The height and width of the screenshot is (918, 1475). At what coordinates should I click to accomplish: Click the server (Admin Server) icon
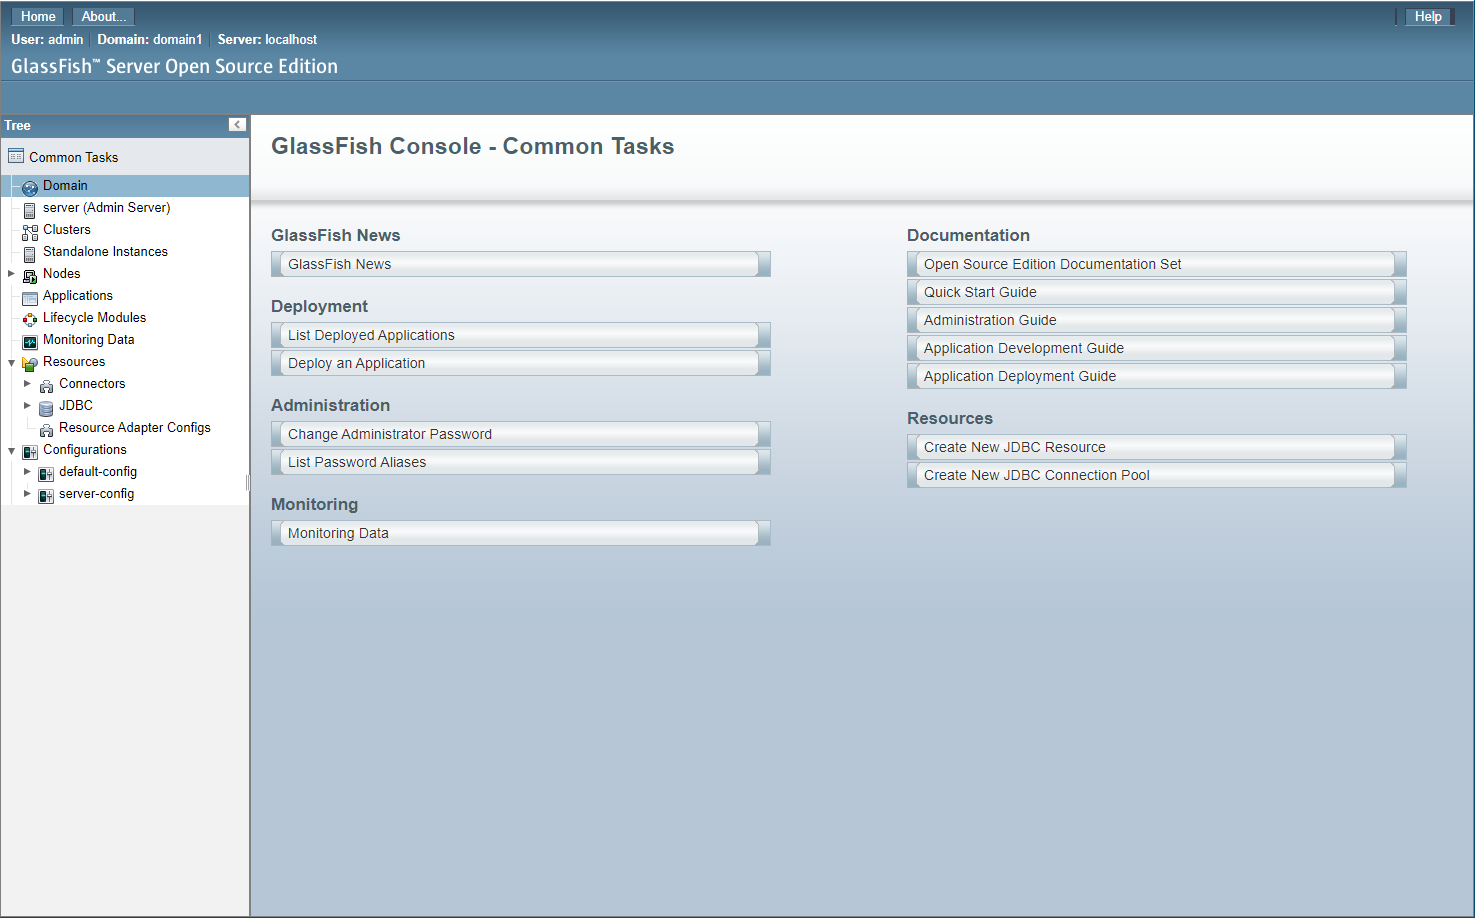(x=30, y=209)
